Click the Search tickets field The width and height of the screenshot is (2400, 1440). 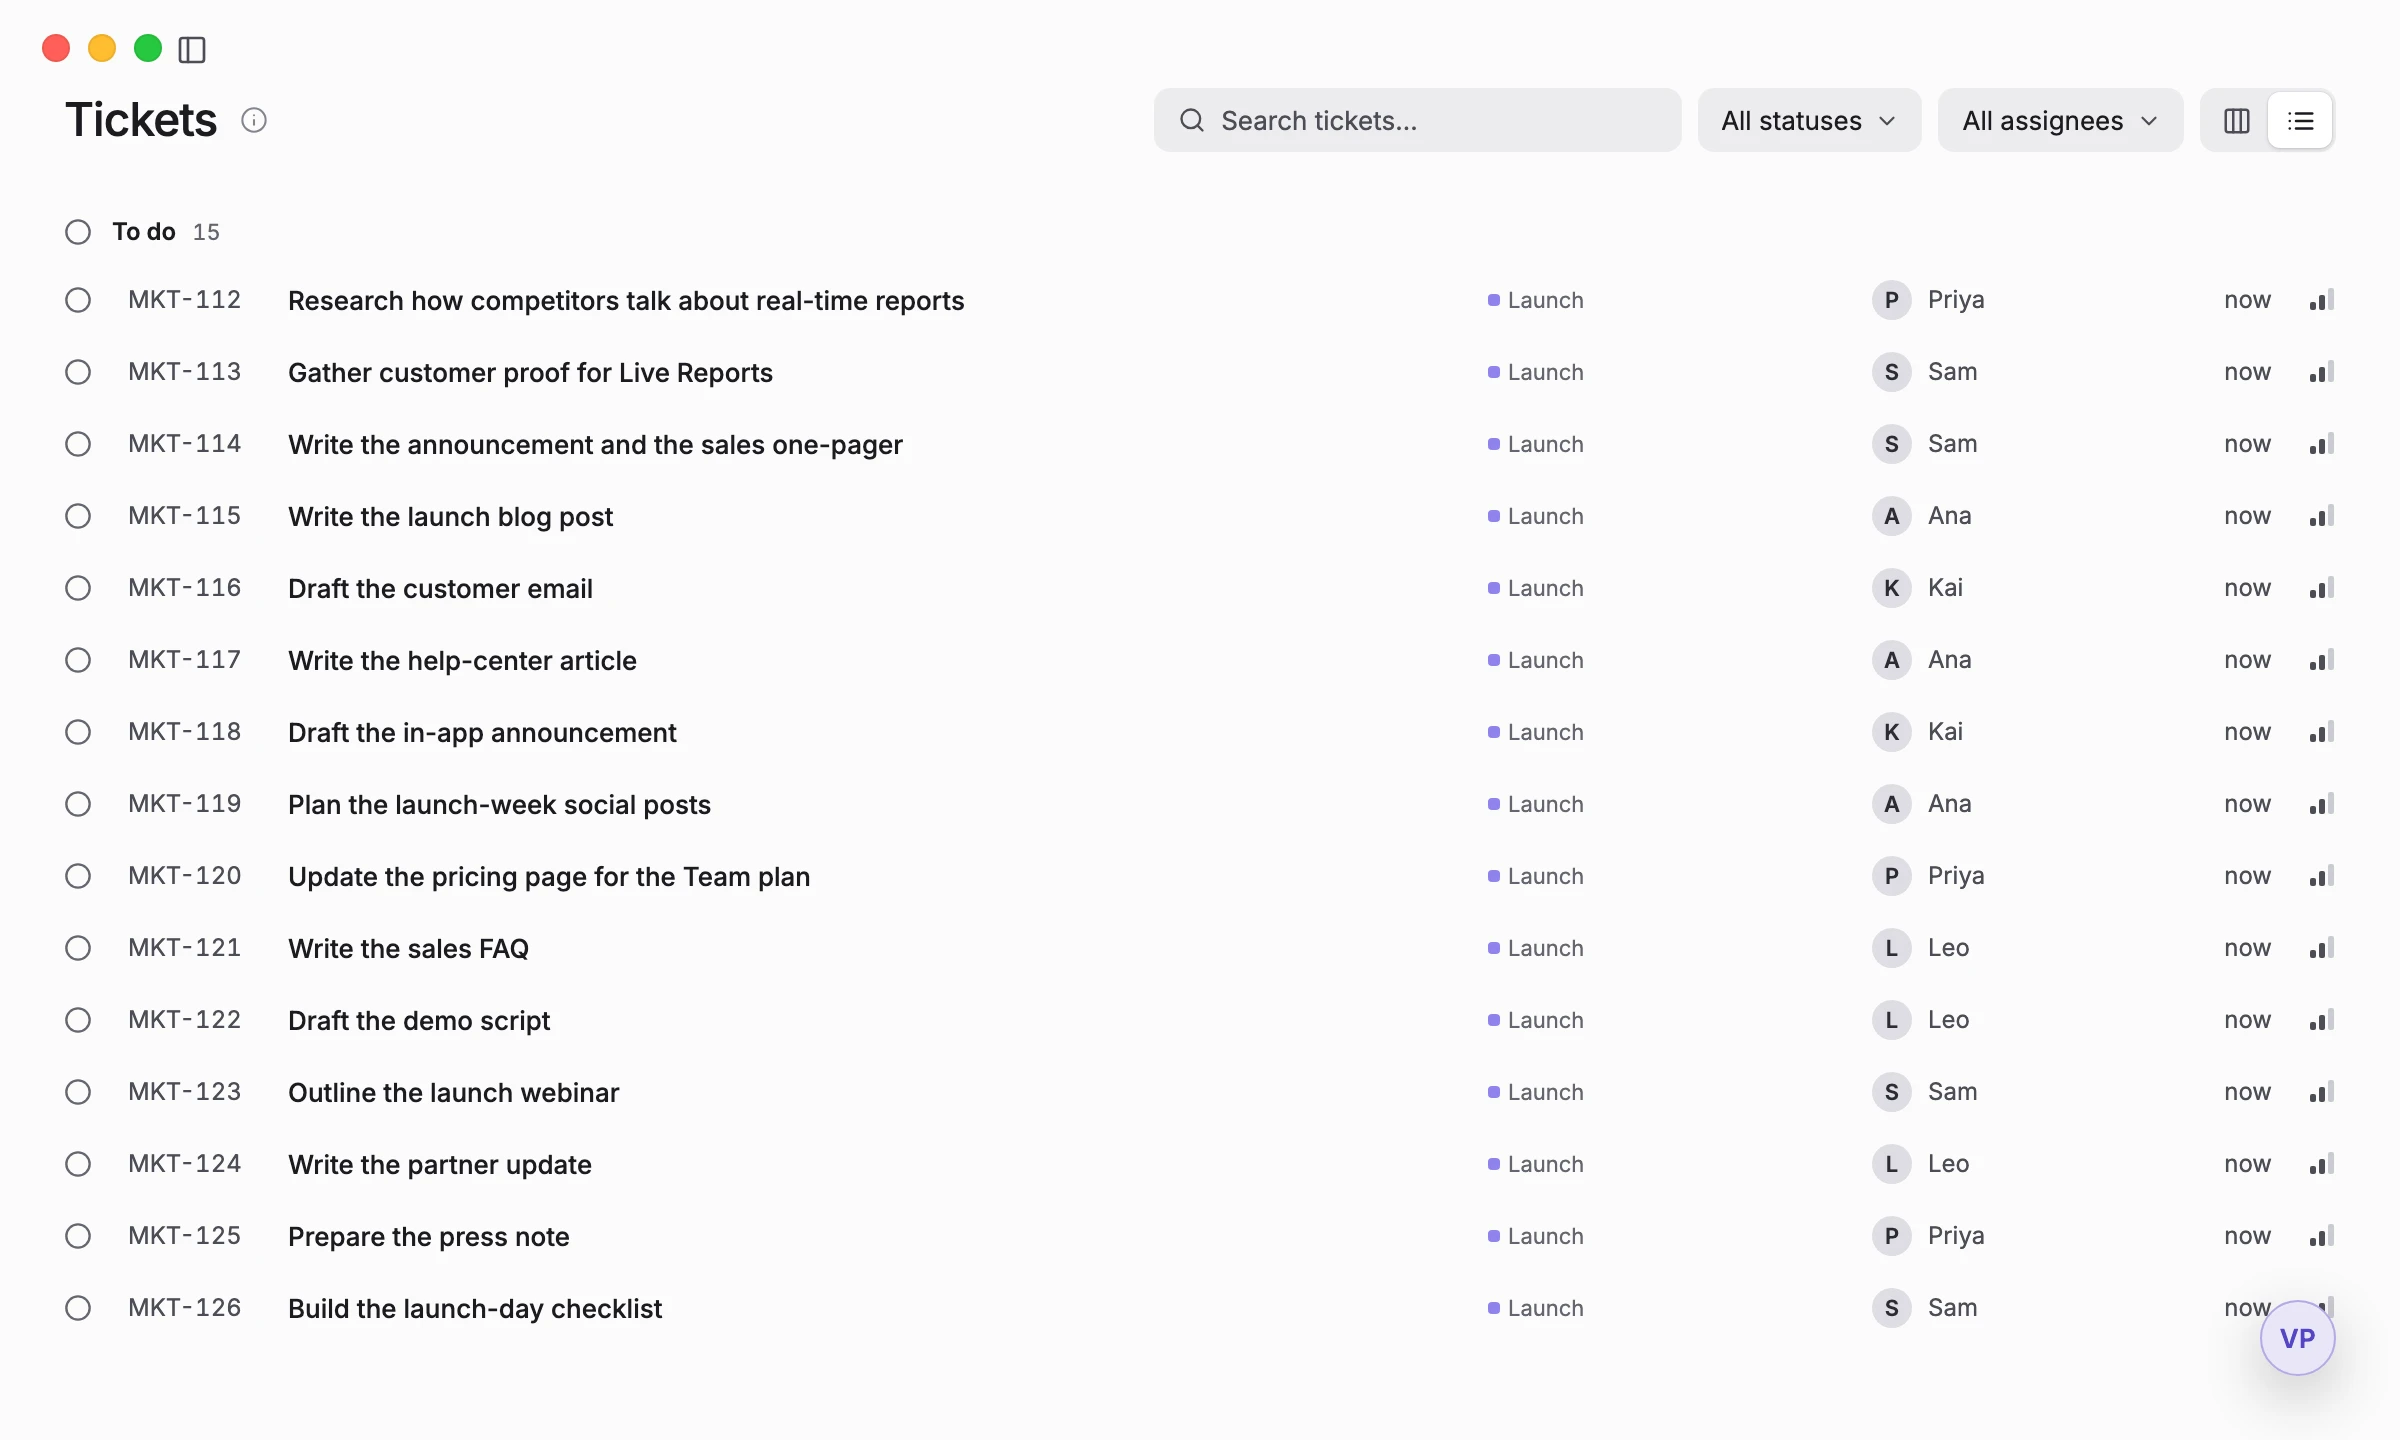coord(1417,121)
